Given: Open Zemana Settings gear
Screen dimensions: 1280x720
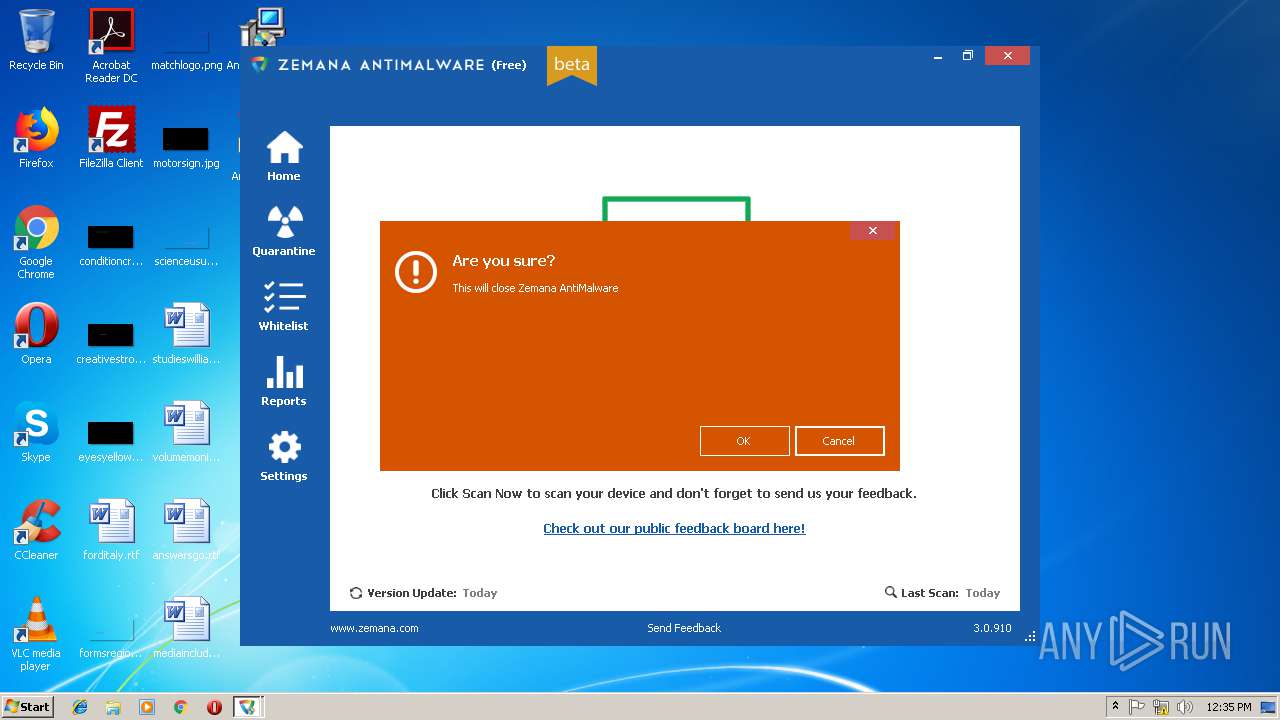Looking at the screenshot, I should tap(284, 456).
